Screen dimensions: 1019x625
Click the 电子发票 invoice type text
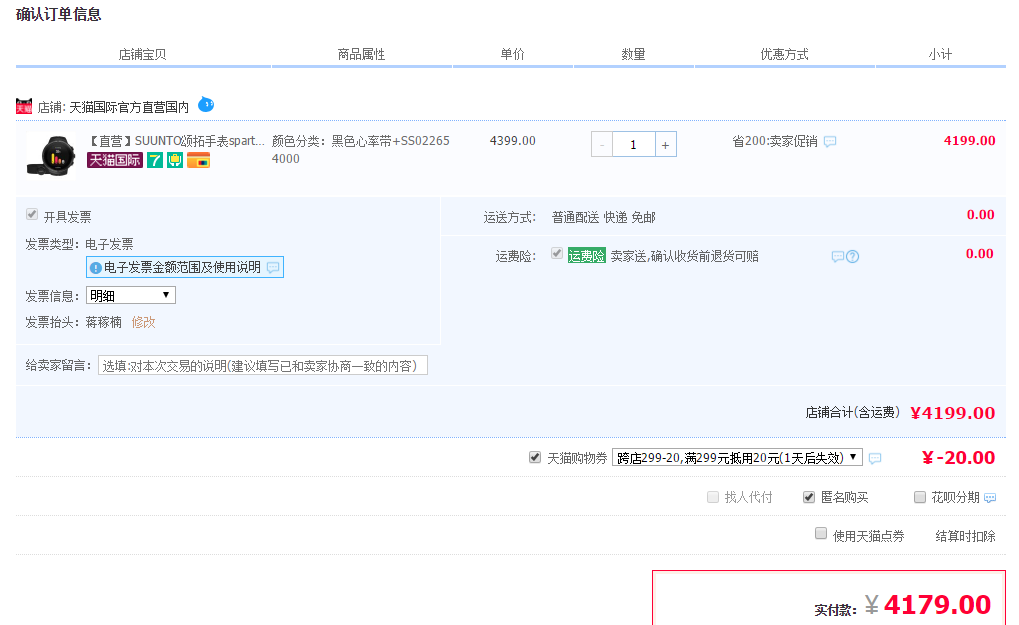(x=109, y=244)
